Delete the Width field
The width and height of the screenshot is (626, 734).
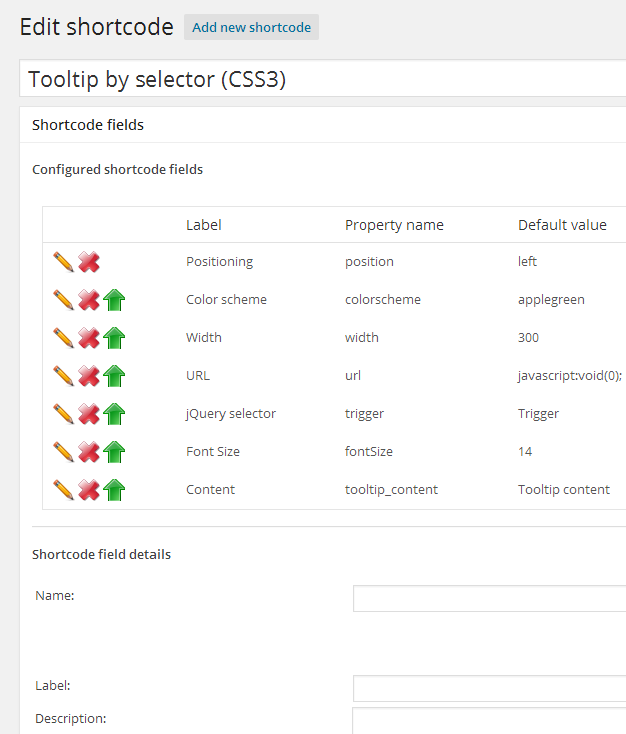pyautogui.click(x=89, y=338)
